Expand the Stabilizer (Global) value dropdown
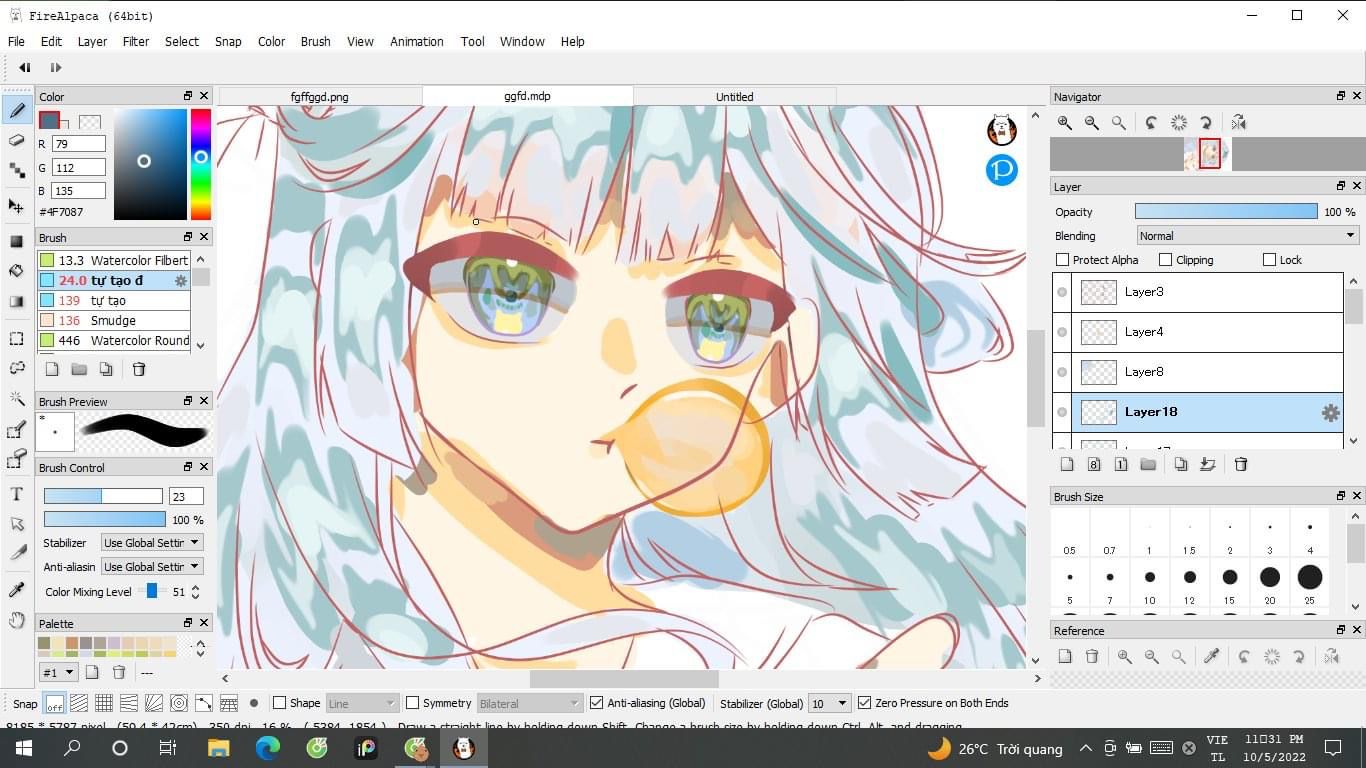This screenshot has height=768, width=1366. click(x=829, y=703)
